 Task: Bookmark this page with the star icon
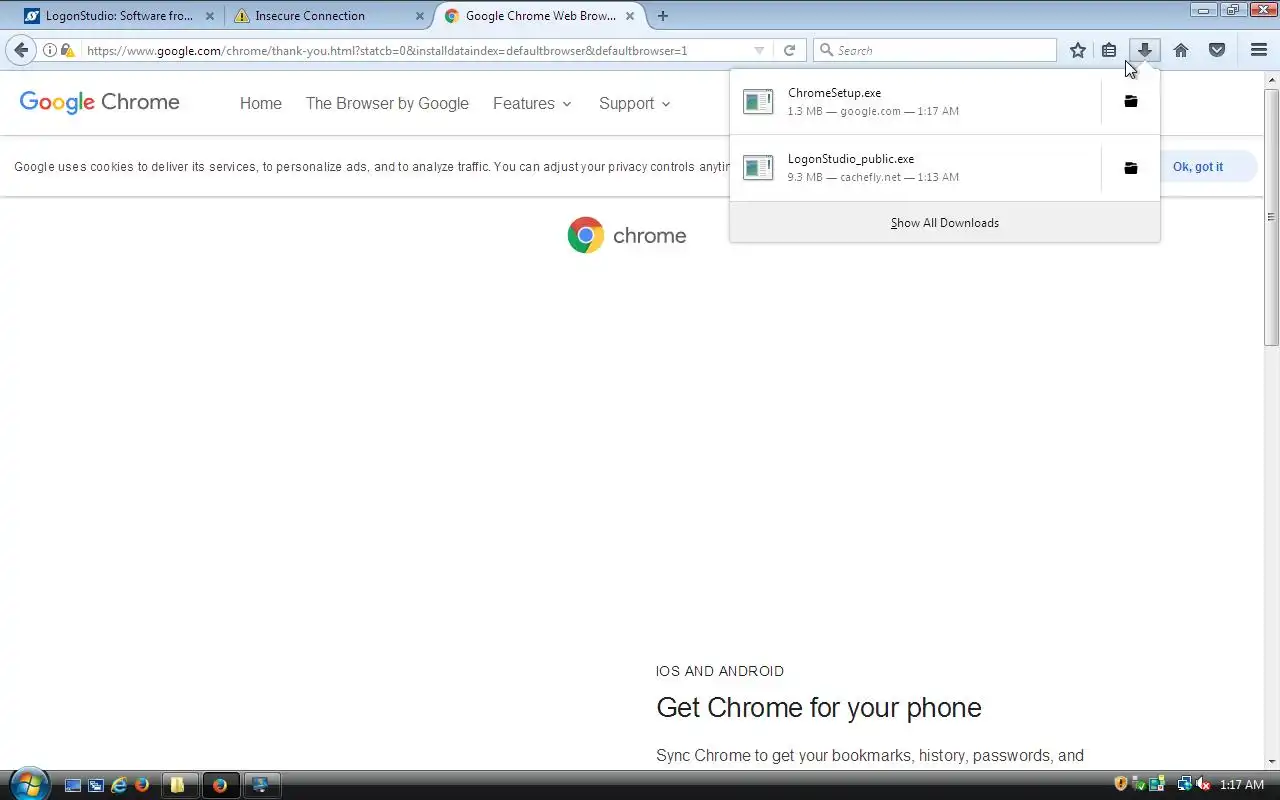[x=1077, y=50]
